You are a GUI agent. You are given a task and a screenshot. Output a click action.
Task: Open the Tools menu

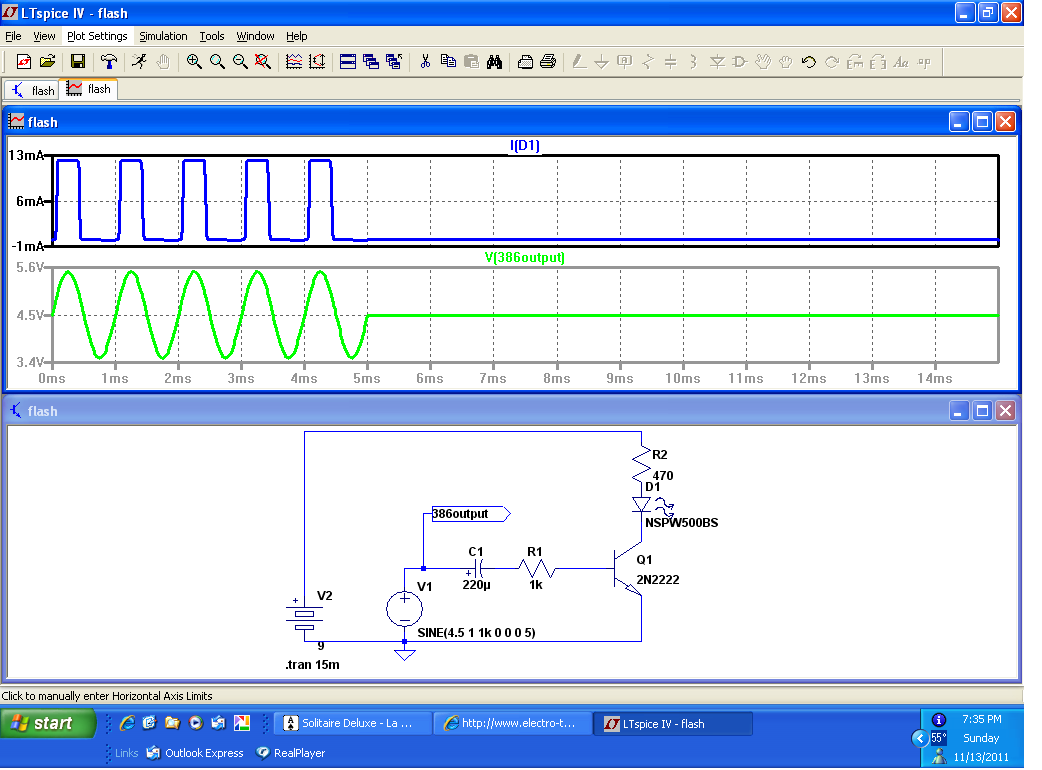tap(212, 36)
